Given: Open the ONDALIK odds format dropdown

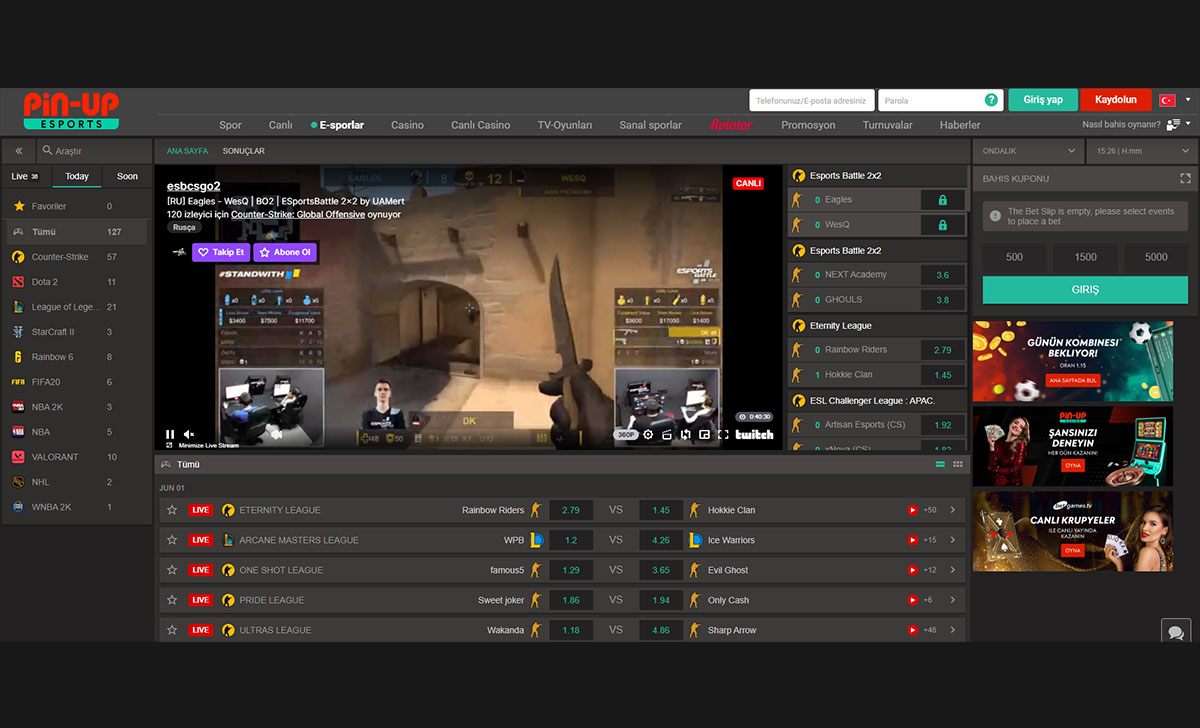Looking at the screenshot, I should coord(1027,151).
